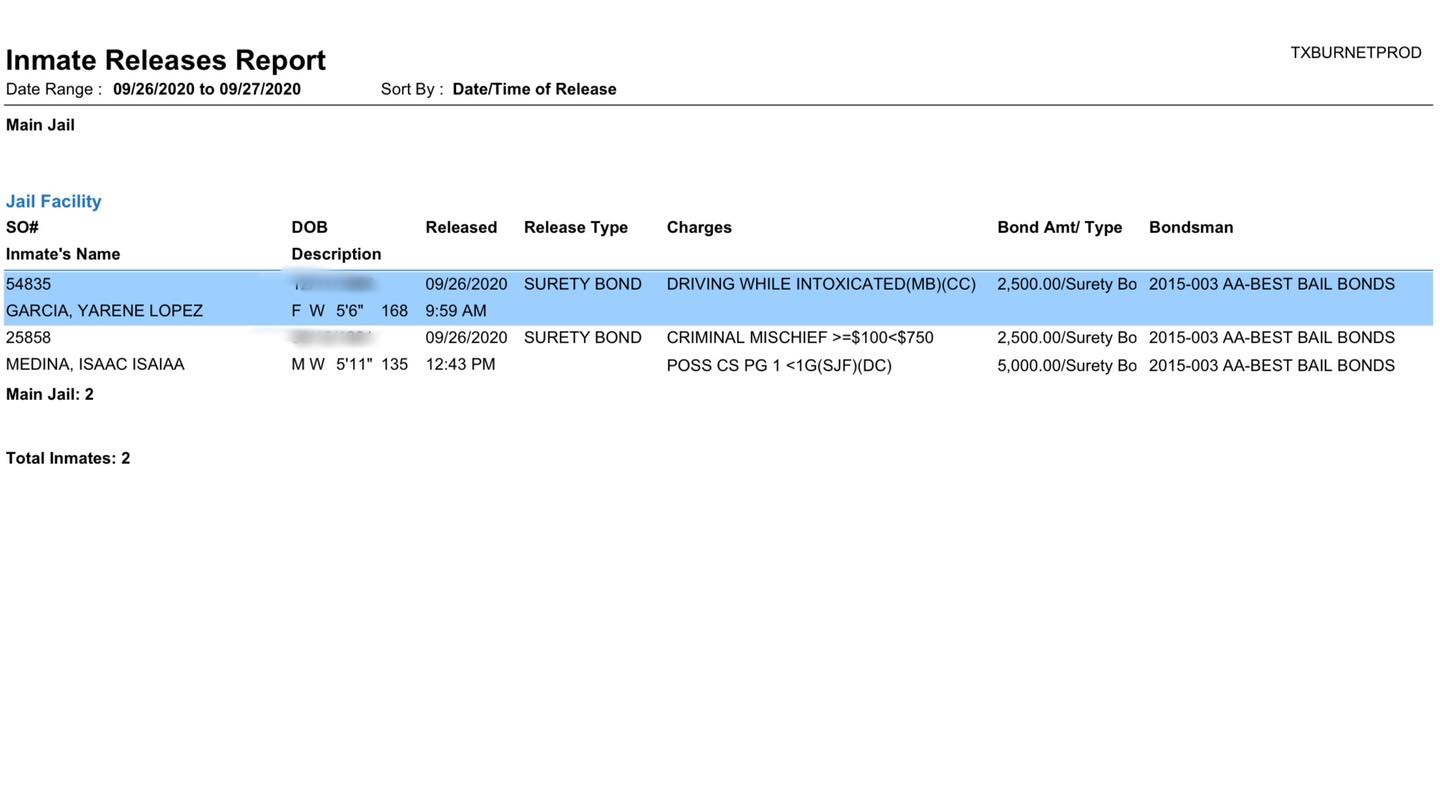The width and height of the screenshot is (1440, 810).
Task: Click TXBURNETPROD text in header
Action: coord(1356,53)
